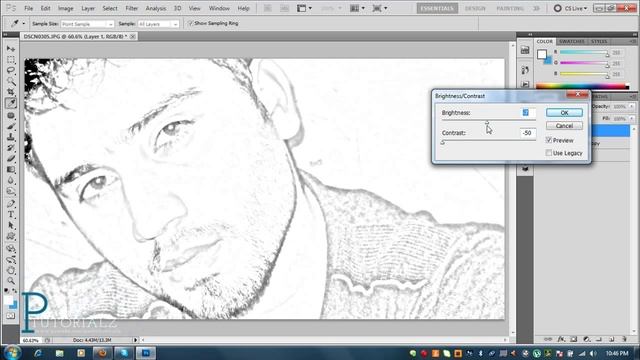Open the layer Opacity slider arrow
The height and width of the screenshot is (360, 640).
tap(631, 106)
